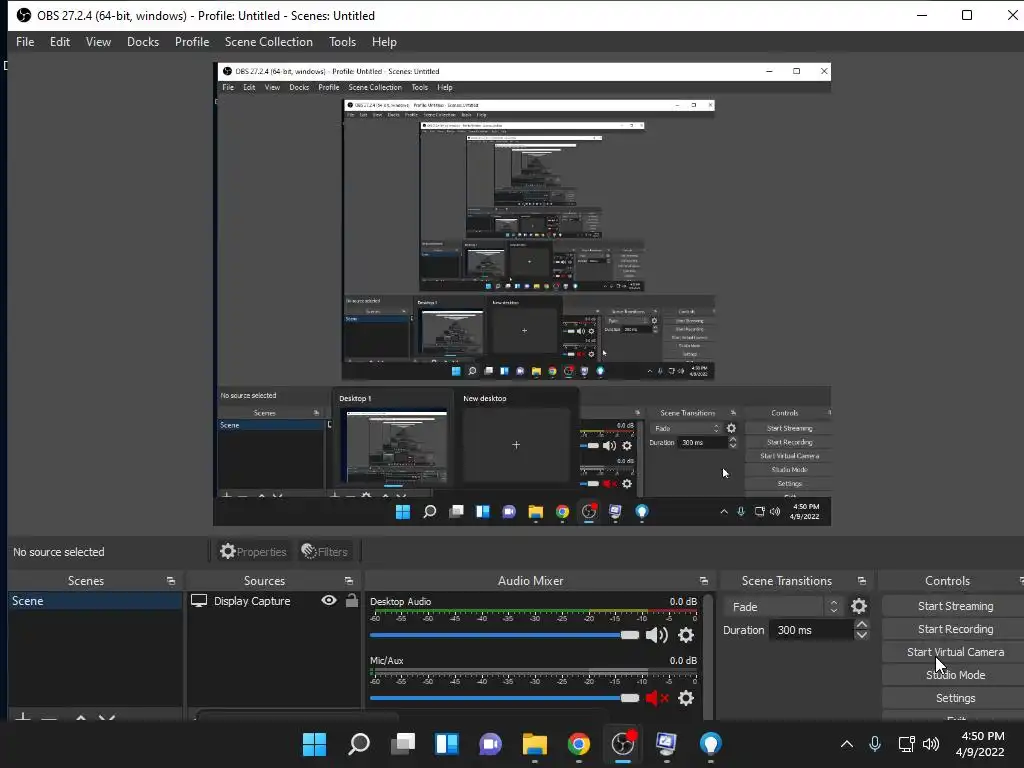Click Start Virtual Camera
This screenshot has width=1024, height=768.
[x=955, y=652]
